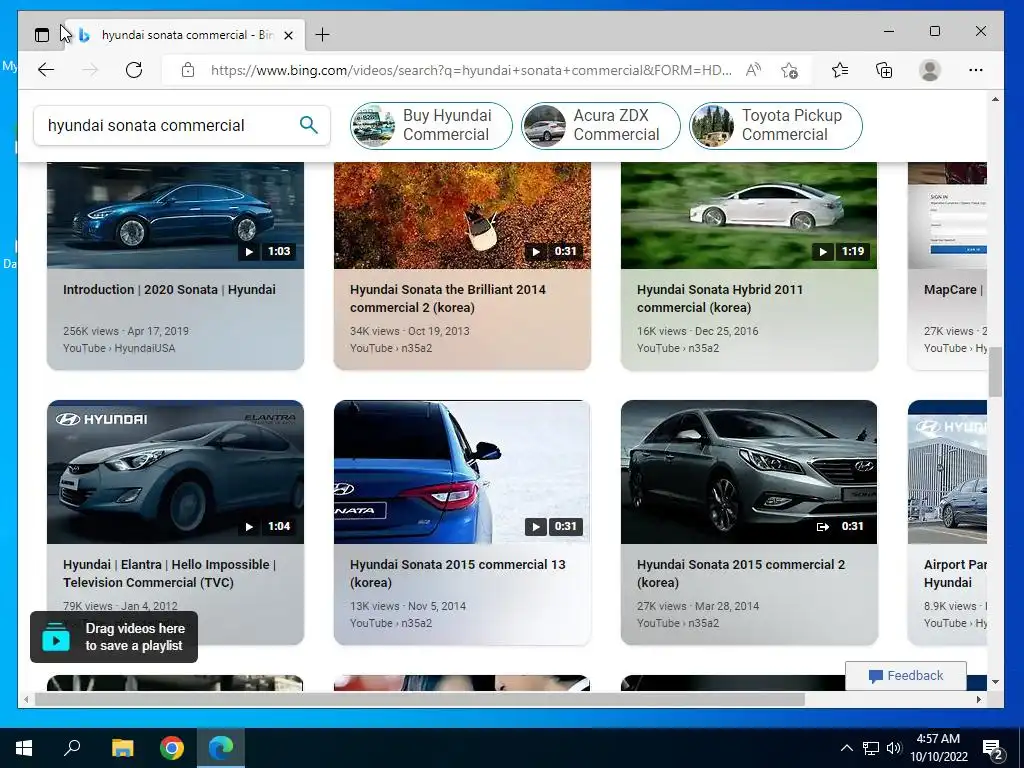Click the Bing video search text field
This screenshot has height=768, width=1024.
(x=167, y=125)
